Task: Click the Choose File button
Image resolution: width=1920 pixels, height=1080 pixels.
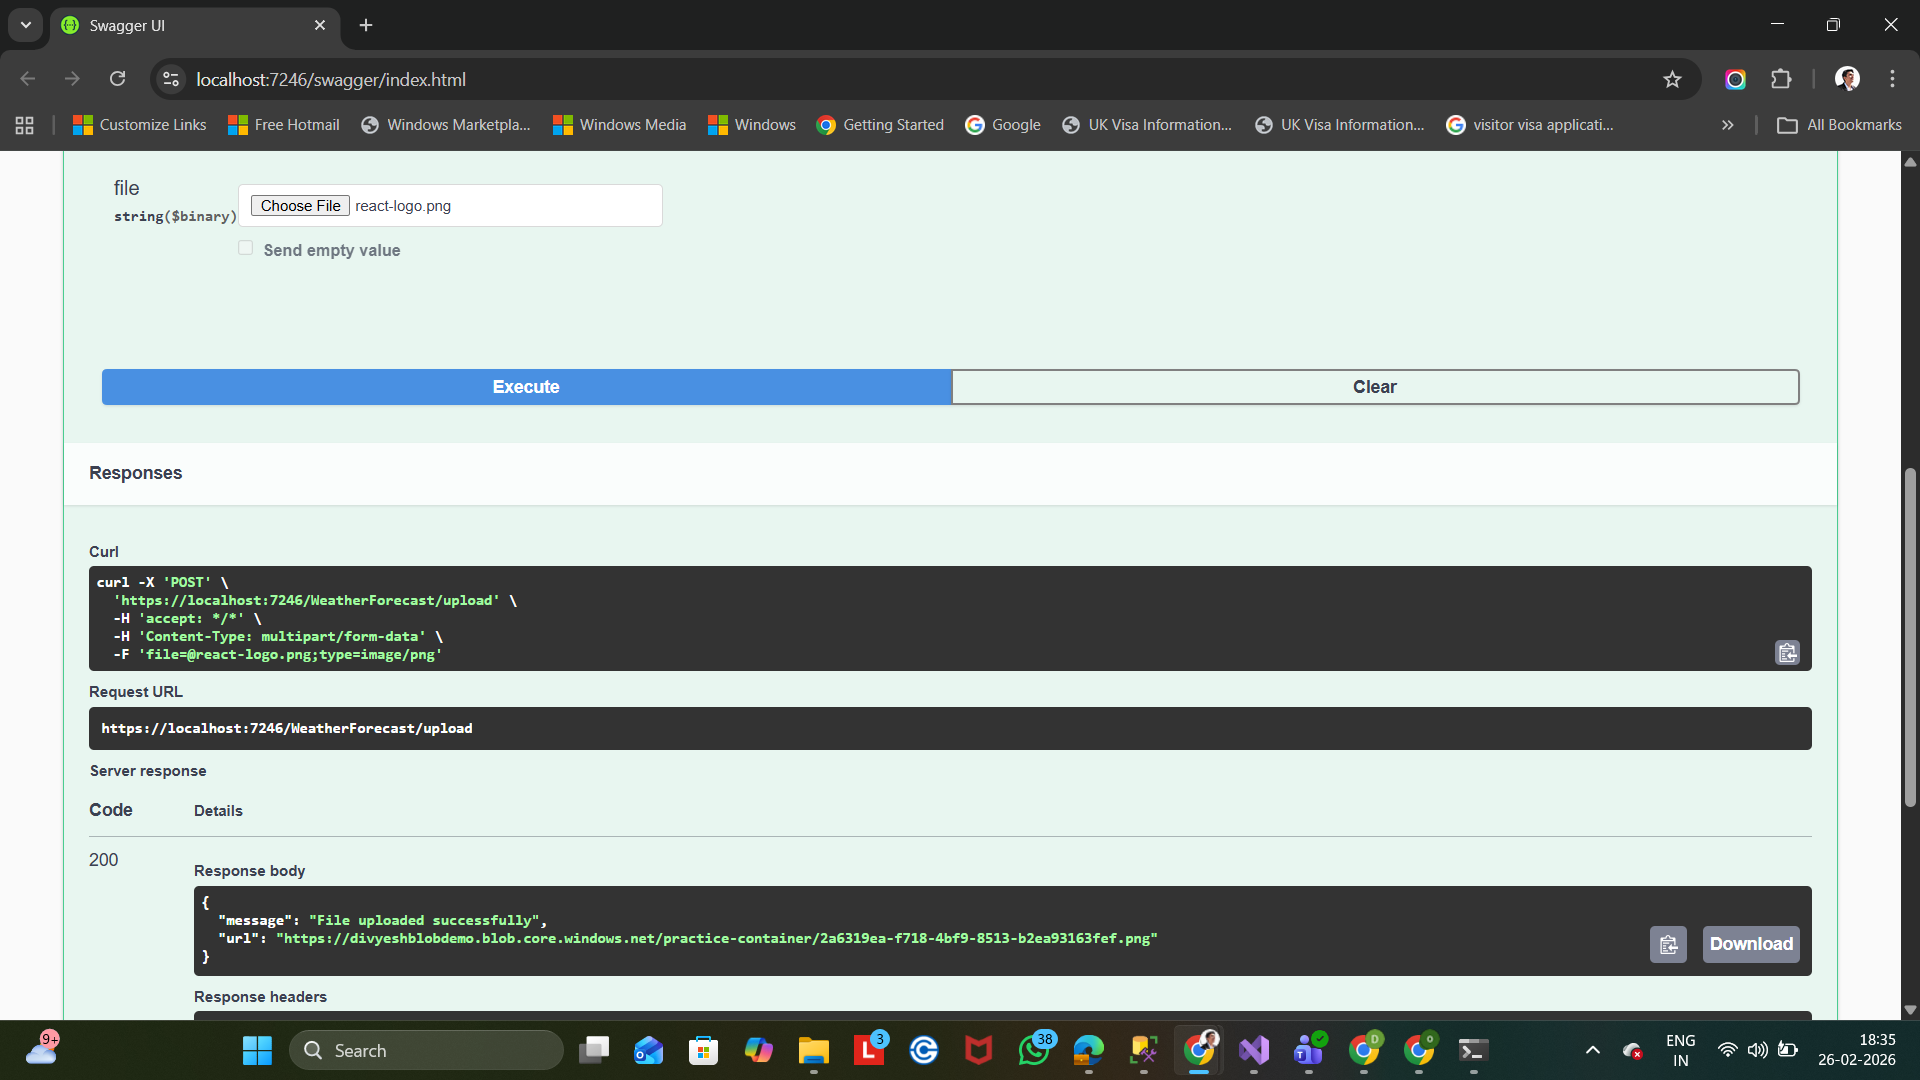Action: click(x=300, y=206)
